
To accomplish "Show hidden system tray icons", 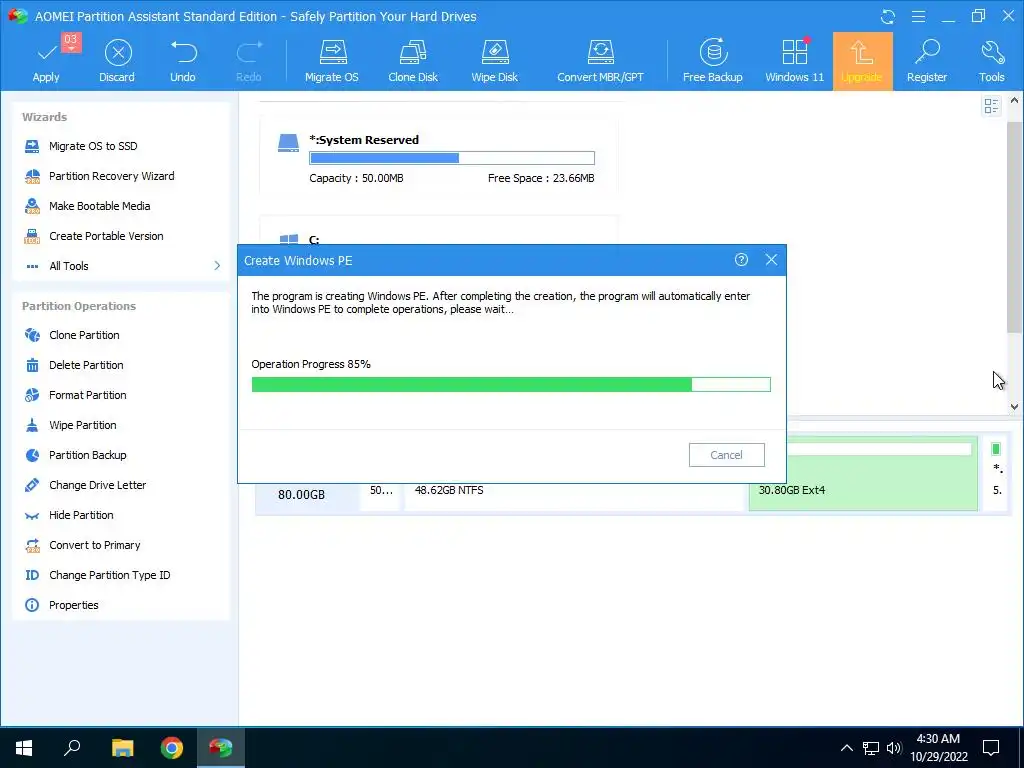I will coord(846,748).
